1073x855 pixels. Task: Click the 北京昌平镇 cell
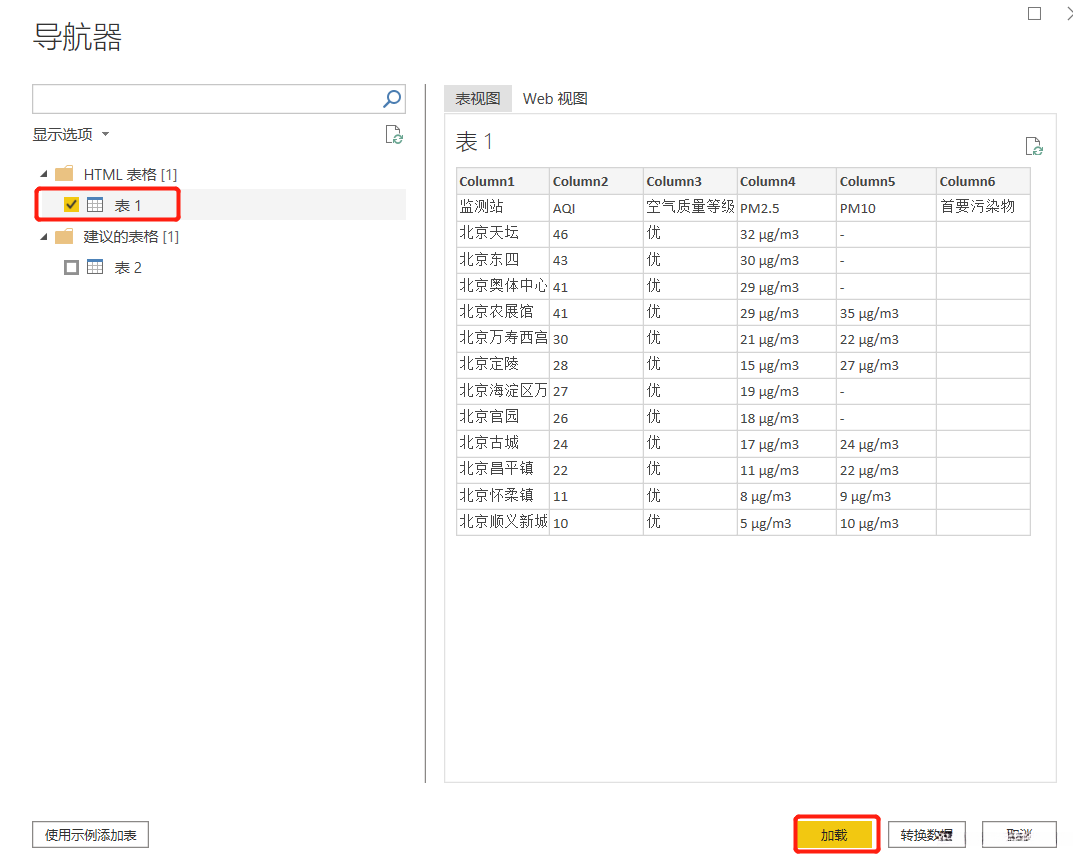click(503, 470)
